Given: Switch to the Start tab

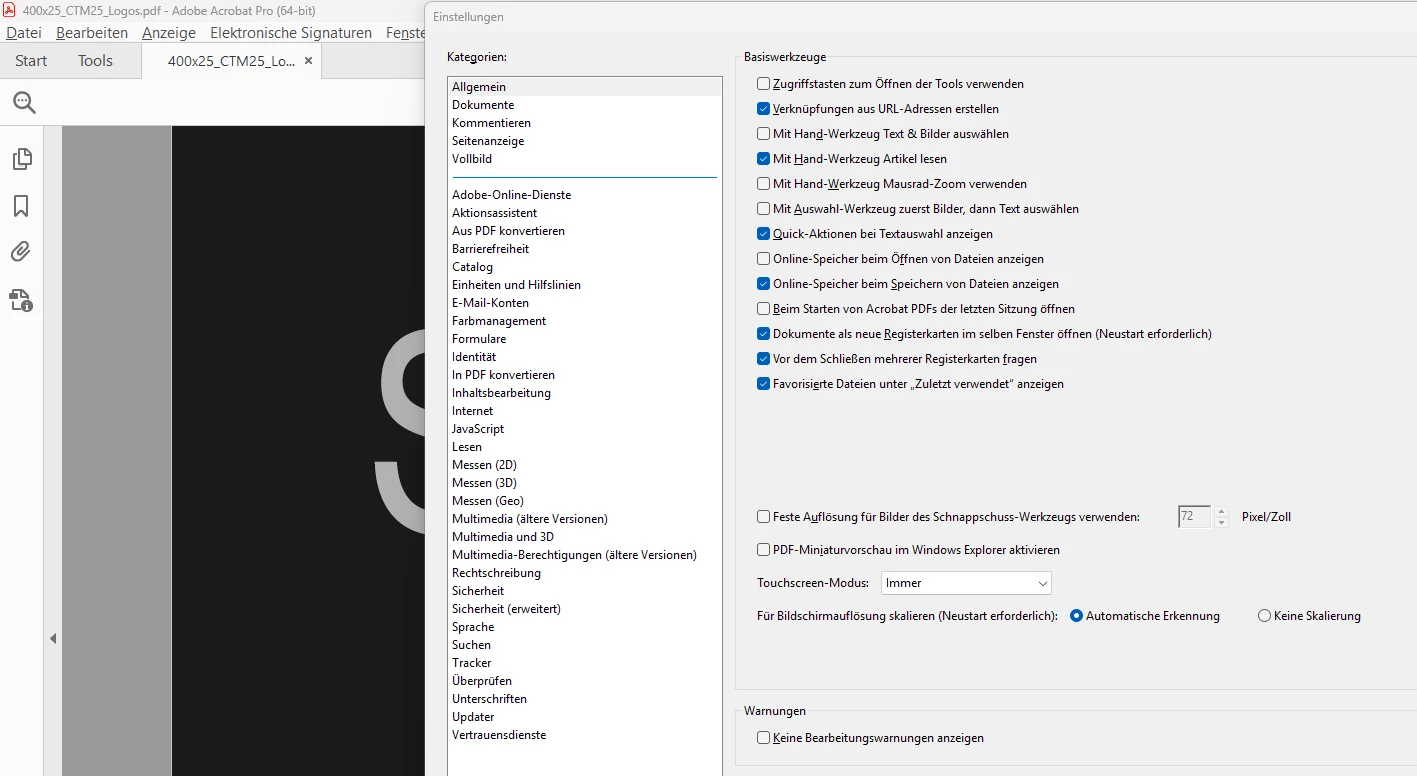Looking at the screenshot, I should [31, 61].
